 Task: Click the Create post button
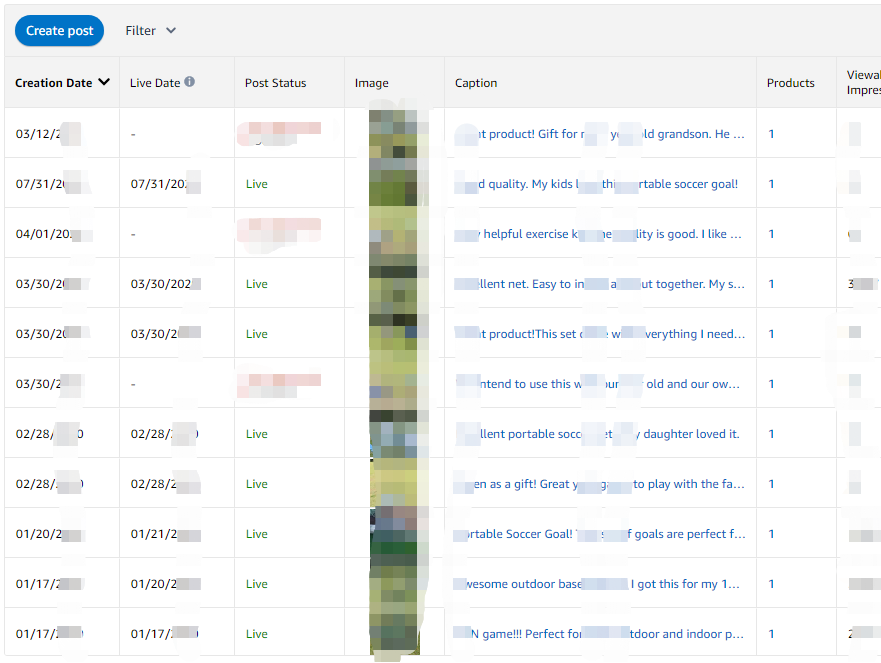click(x=59, y=31)
